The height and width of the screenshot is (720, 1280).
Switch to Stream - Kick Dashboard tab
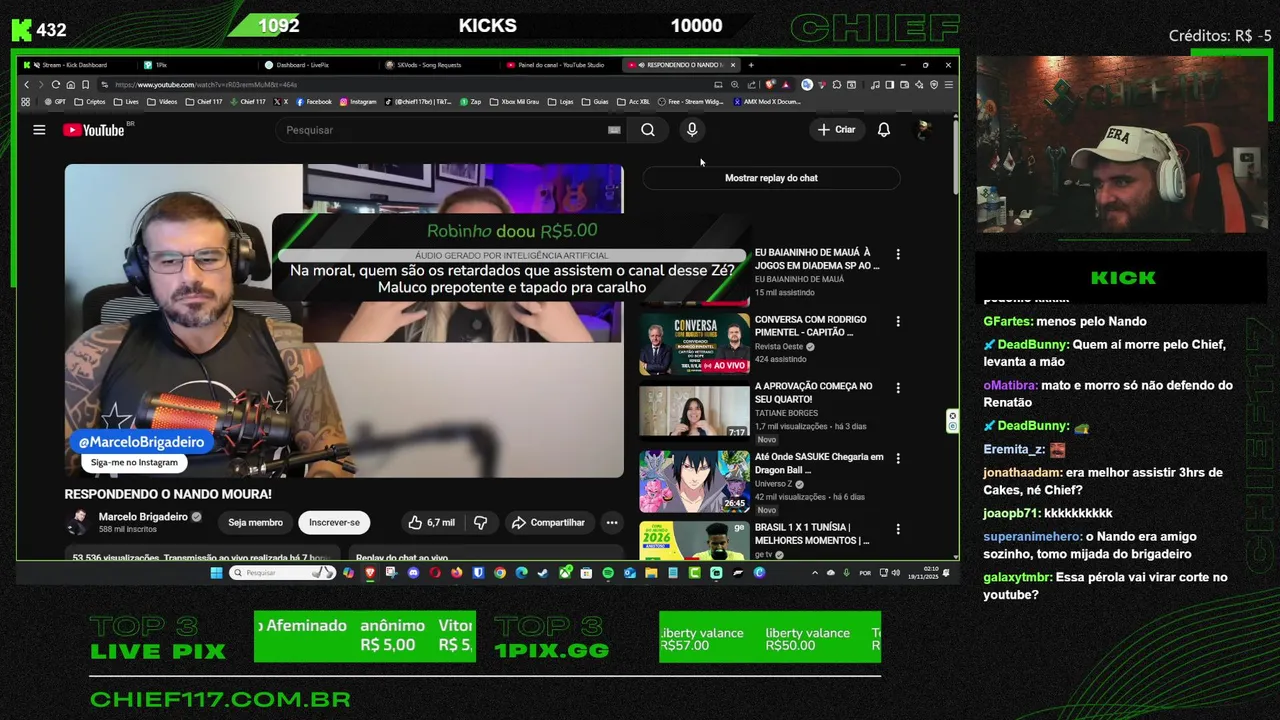pyautogui.click(x=74, y=65)
